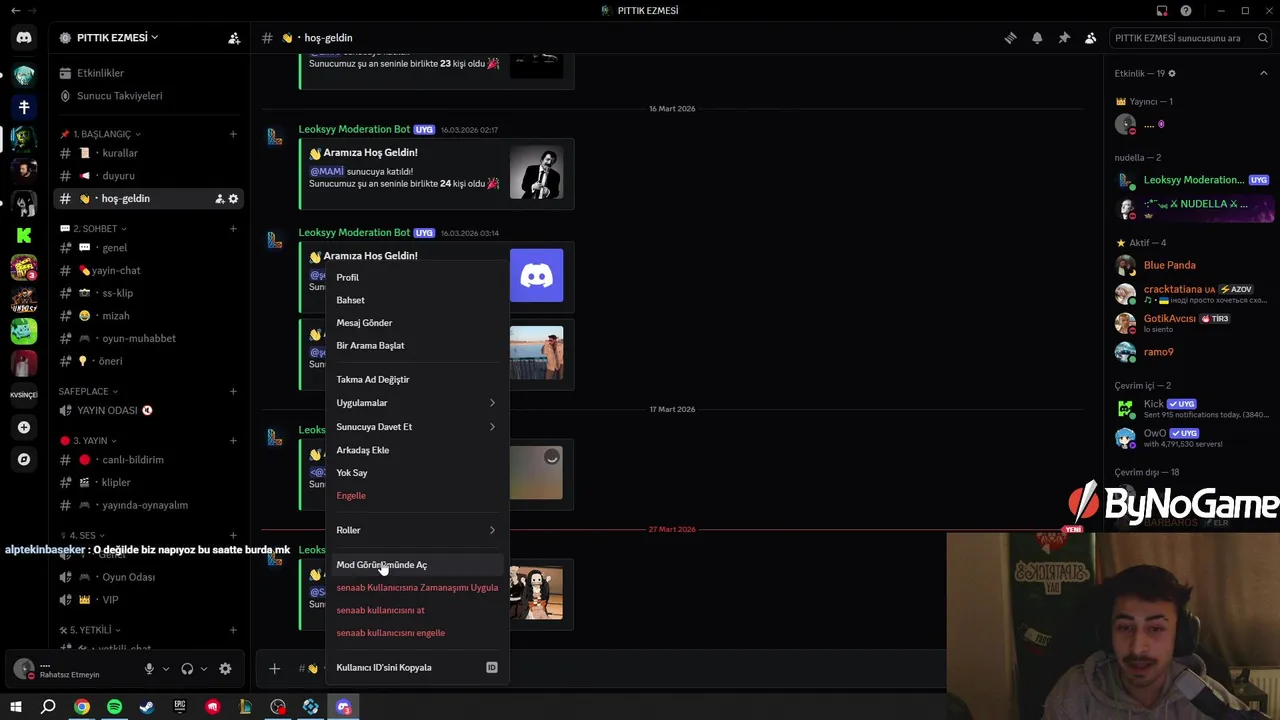Choose red Engelle menu item

click(x=416, y=496)
